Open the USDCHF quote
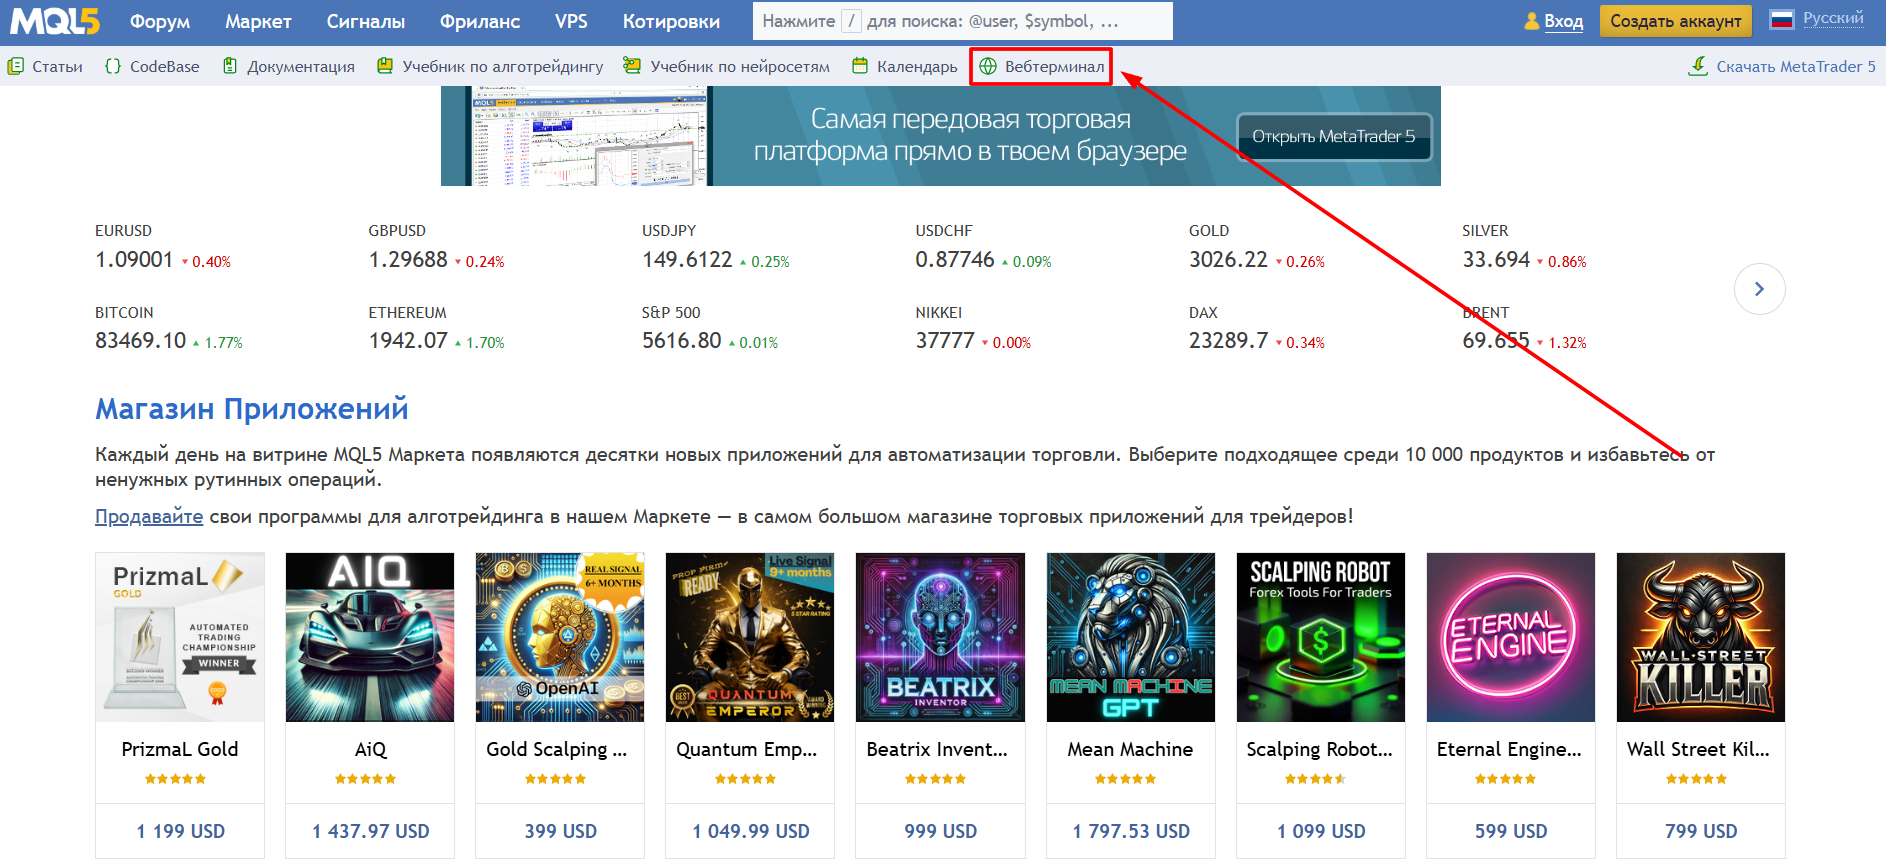The width and height of the screenshot is (1886, 864). 983,247
